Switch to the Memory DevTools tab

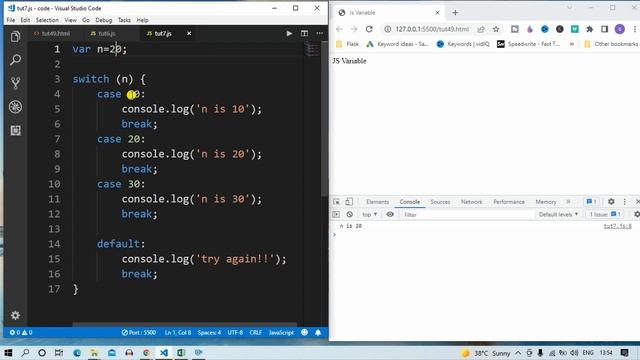tap(546, 202)
